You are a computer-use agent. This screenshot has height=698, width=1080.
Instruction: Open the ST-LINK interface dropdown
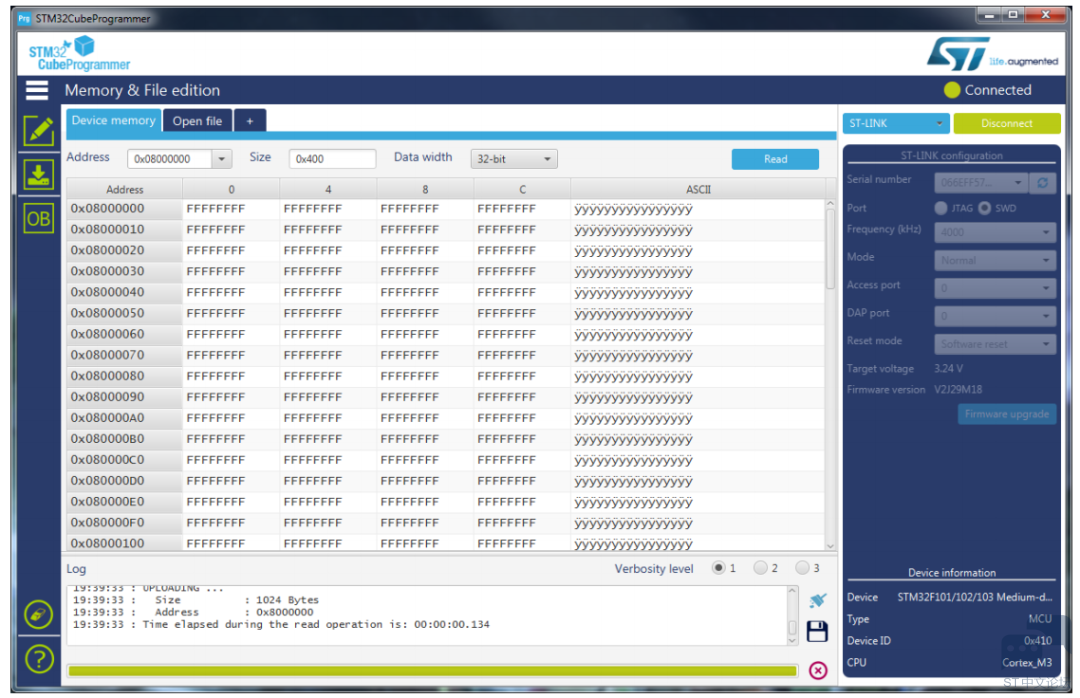tap(895, 123)
